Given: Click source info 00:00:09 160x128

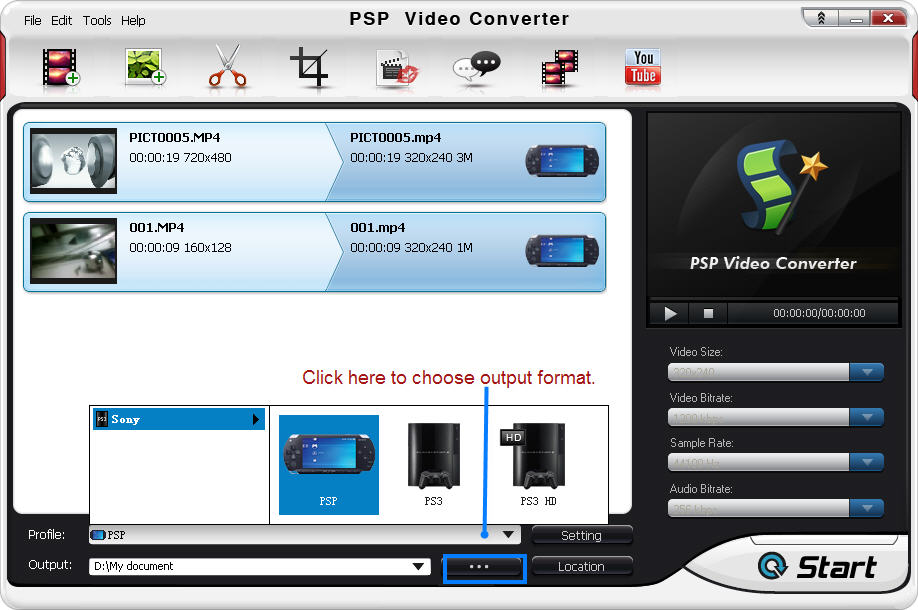Looking at the screenshot, I should [x=180, y=248].
